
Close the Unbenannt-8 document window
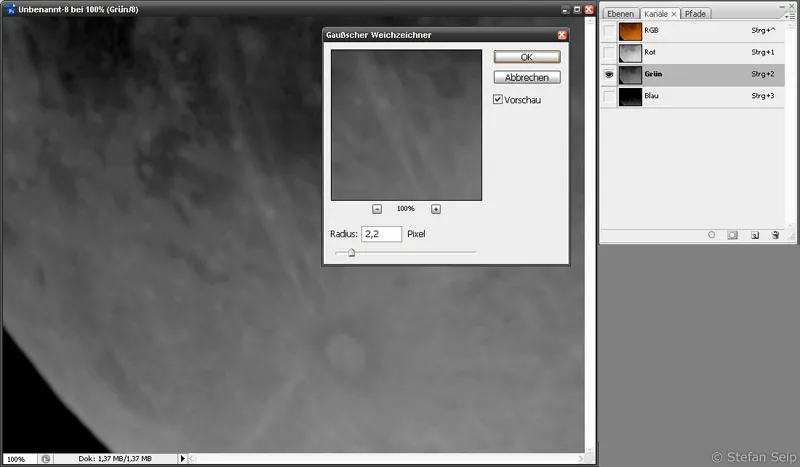point(589,10)
